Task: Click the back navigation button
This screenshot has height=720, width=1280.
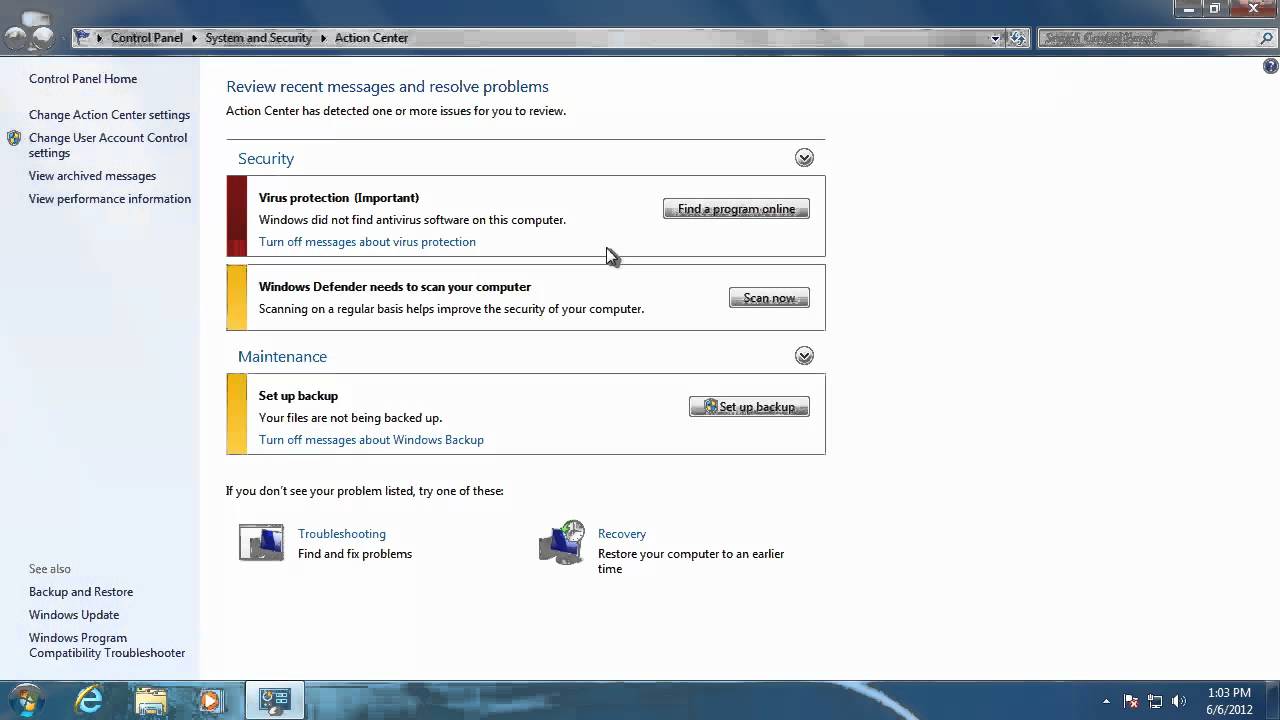Action: coord(16,38)
